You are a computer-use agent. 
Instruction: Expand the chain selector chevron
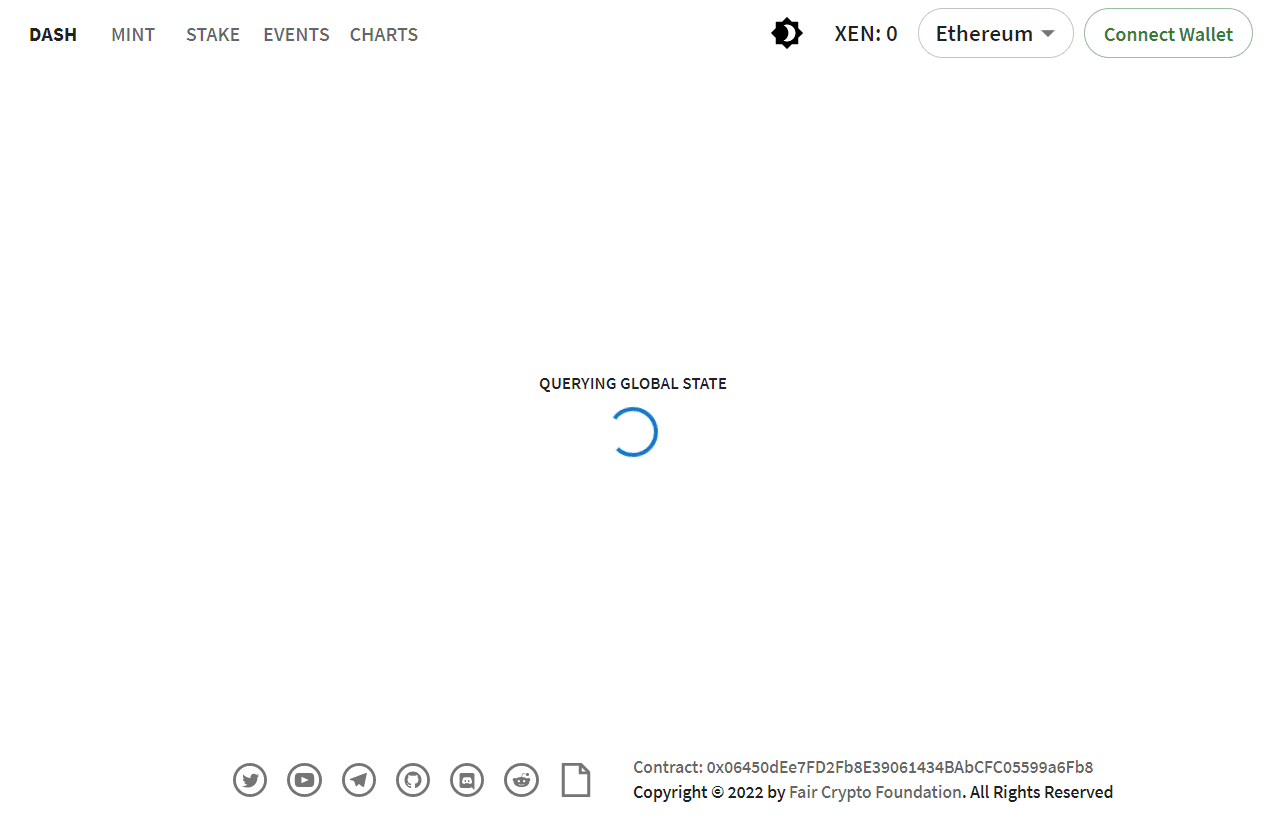(x=1047, y=33)
